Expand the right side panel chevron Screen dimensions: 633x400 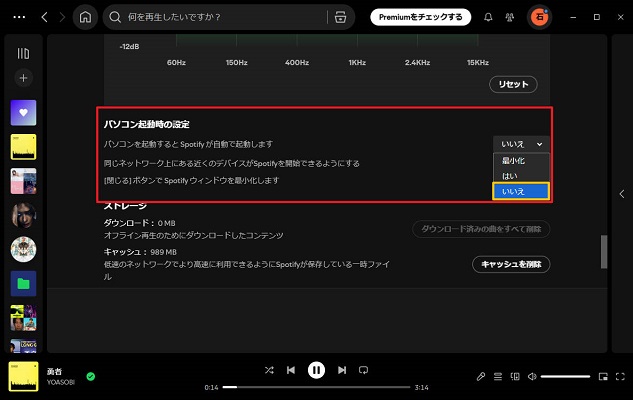click(x=622, y=194)
